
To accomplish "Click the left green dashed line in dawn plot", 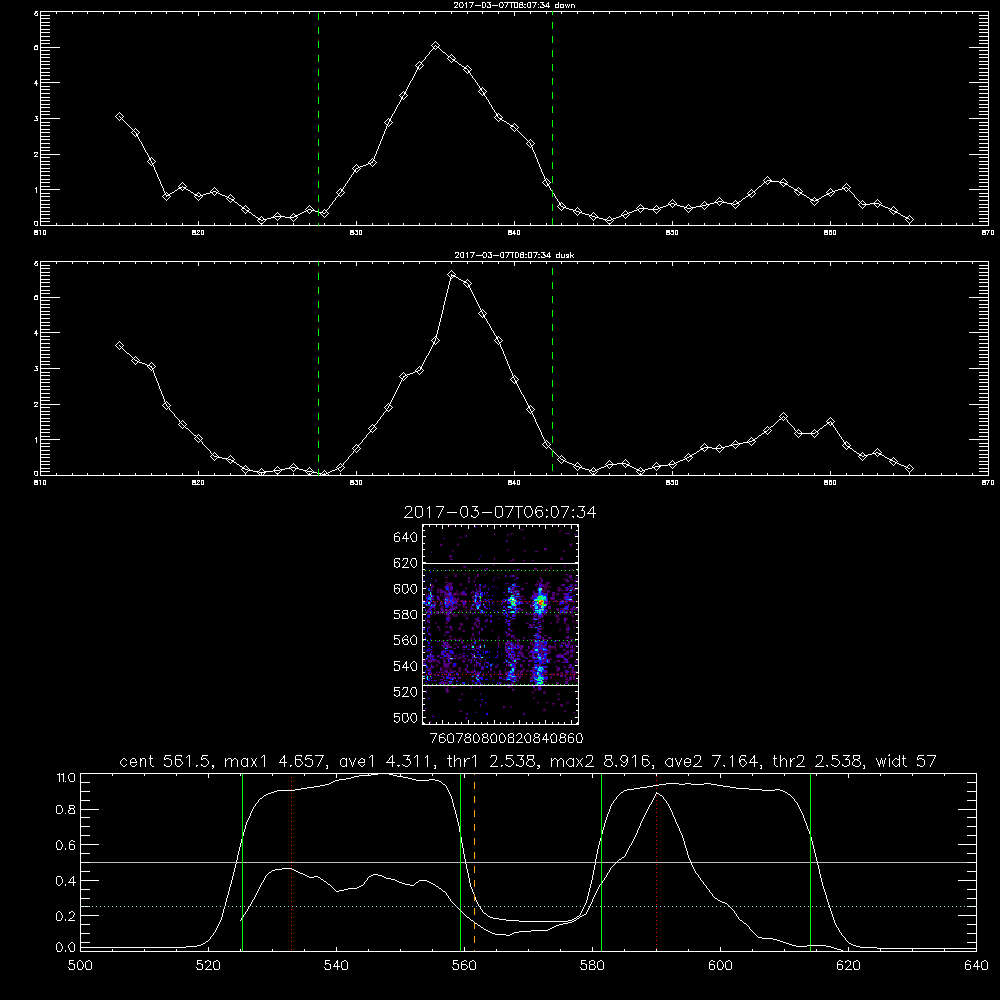I will click(318, 118).
